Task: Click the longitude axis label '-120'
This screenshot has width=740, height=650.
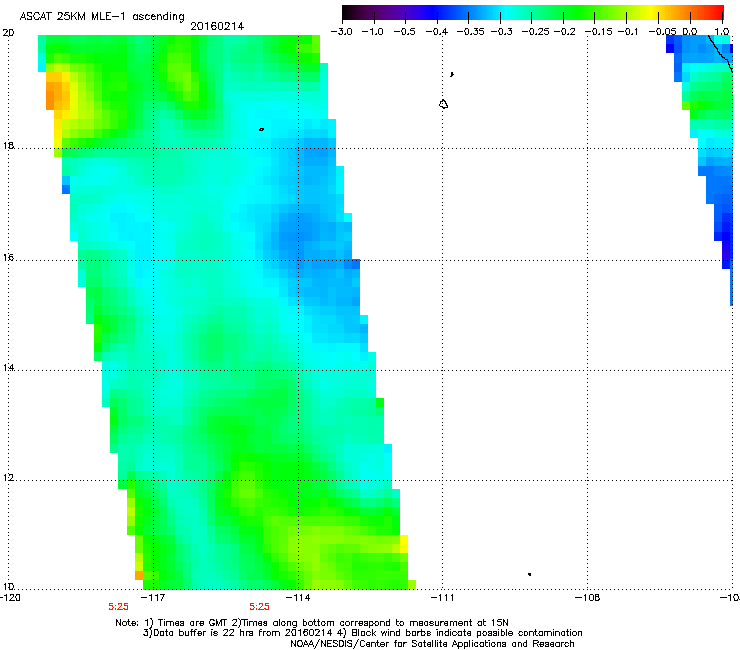Action: pyautogui.click(x=10, y=598)
